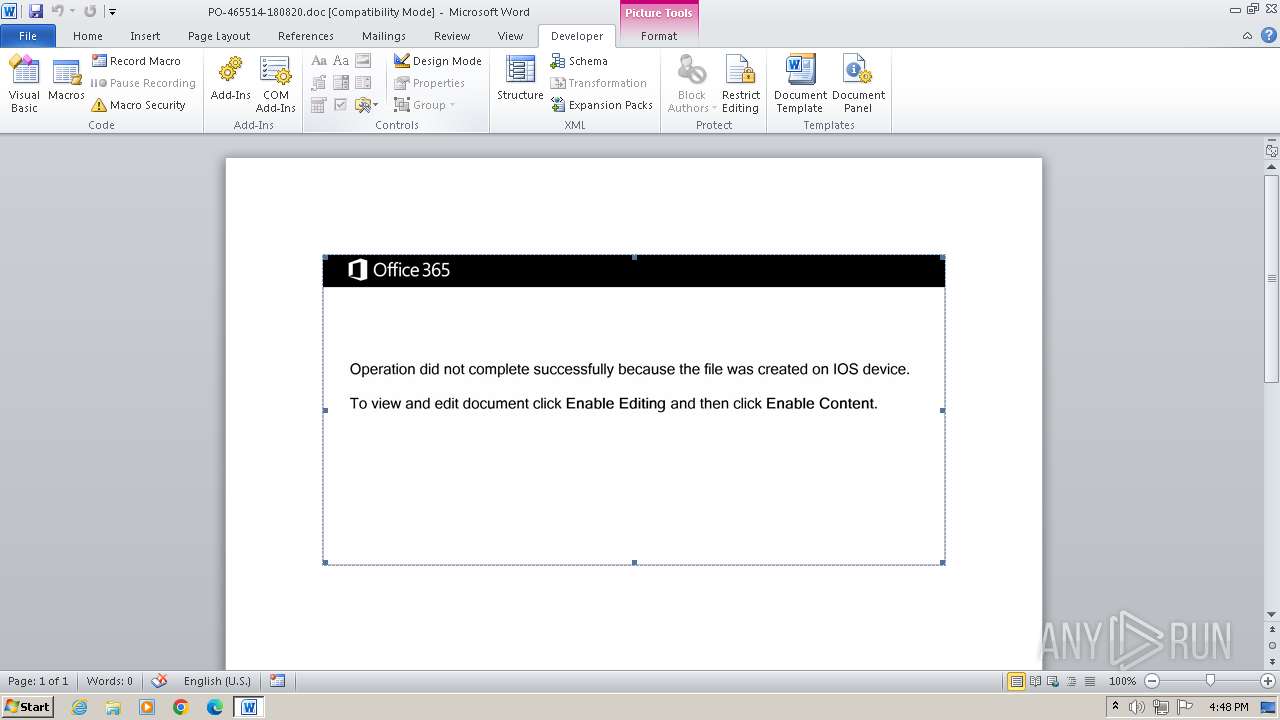
Task: Click the zoom out minus button
Action: [x=1151, y=681]
